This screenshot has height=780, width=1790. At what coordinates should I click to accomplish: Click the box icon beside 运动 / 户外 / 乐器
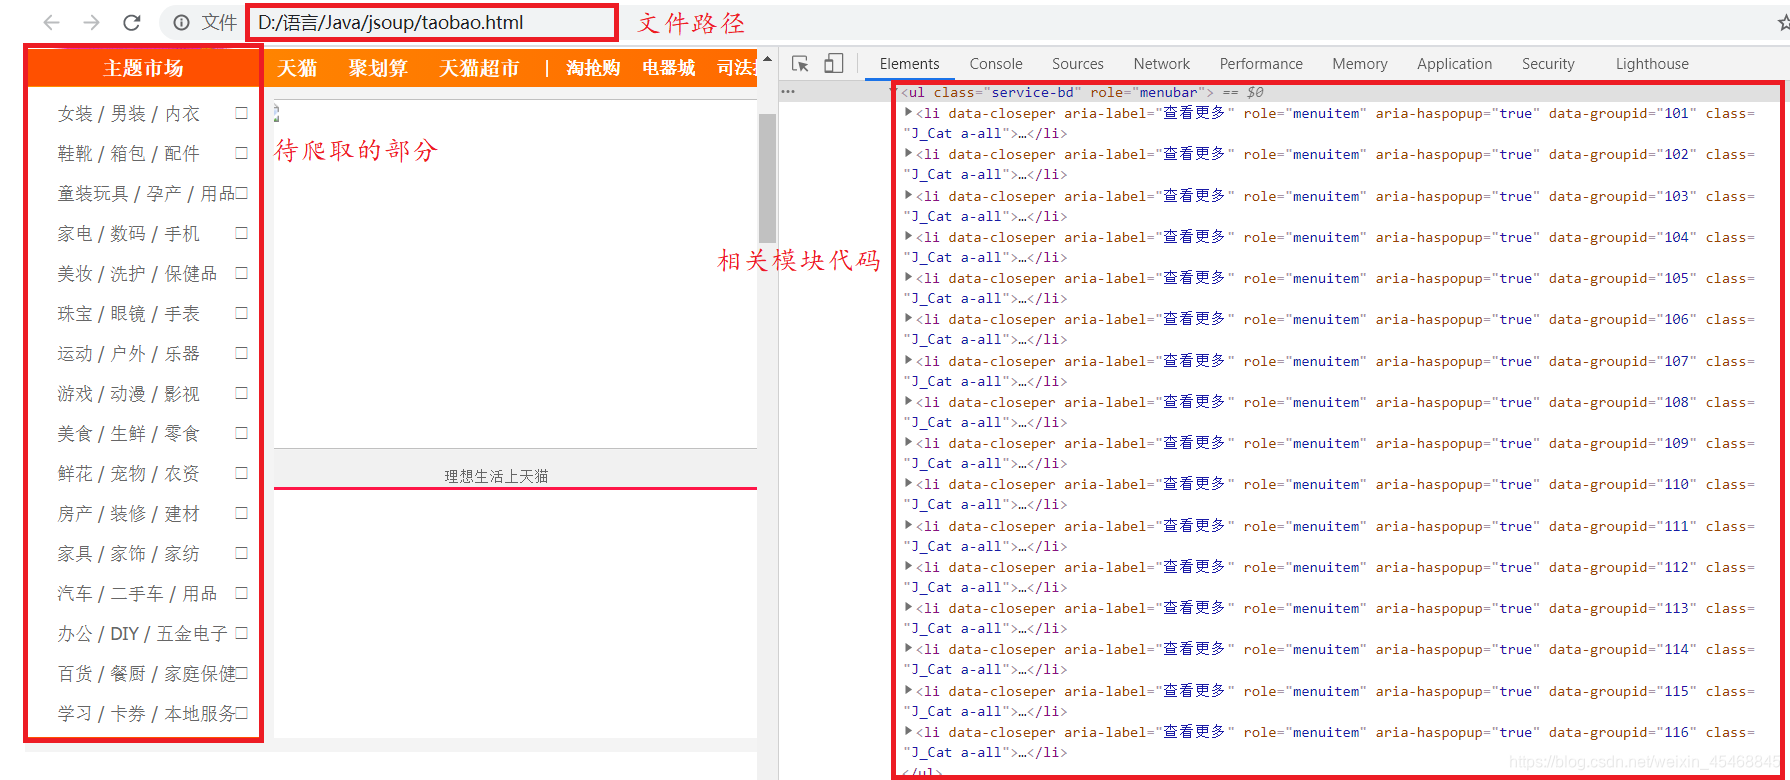click(x=241, y=353)
